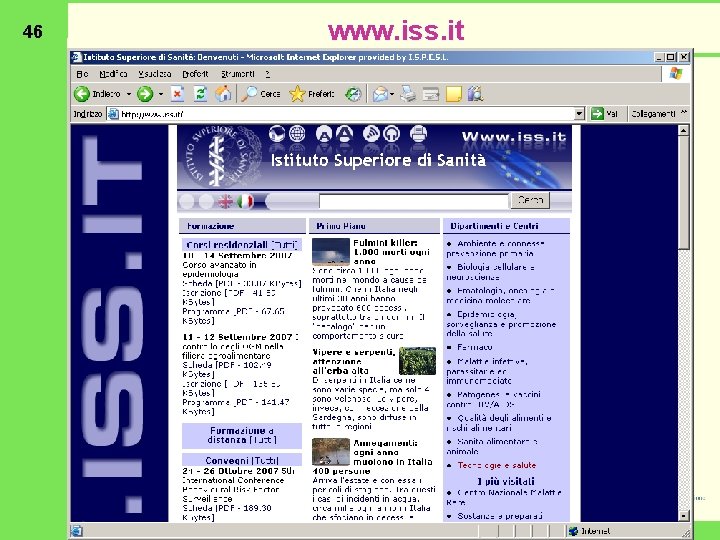Click the Windows flag logo in menu bar
720x540 pixels.
click(675, 73)
